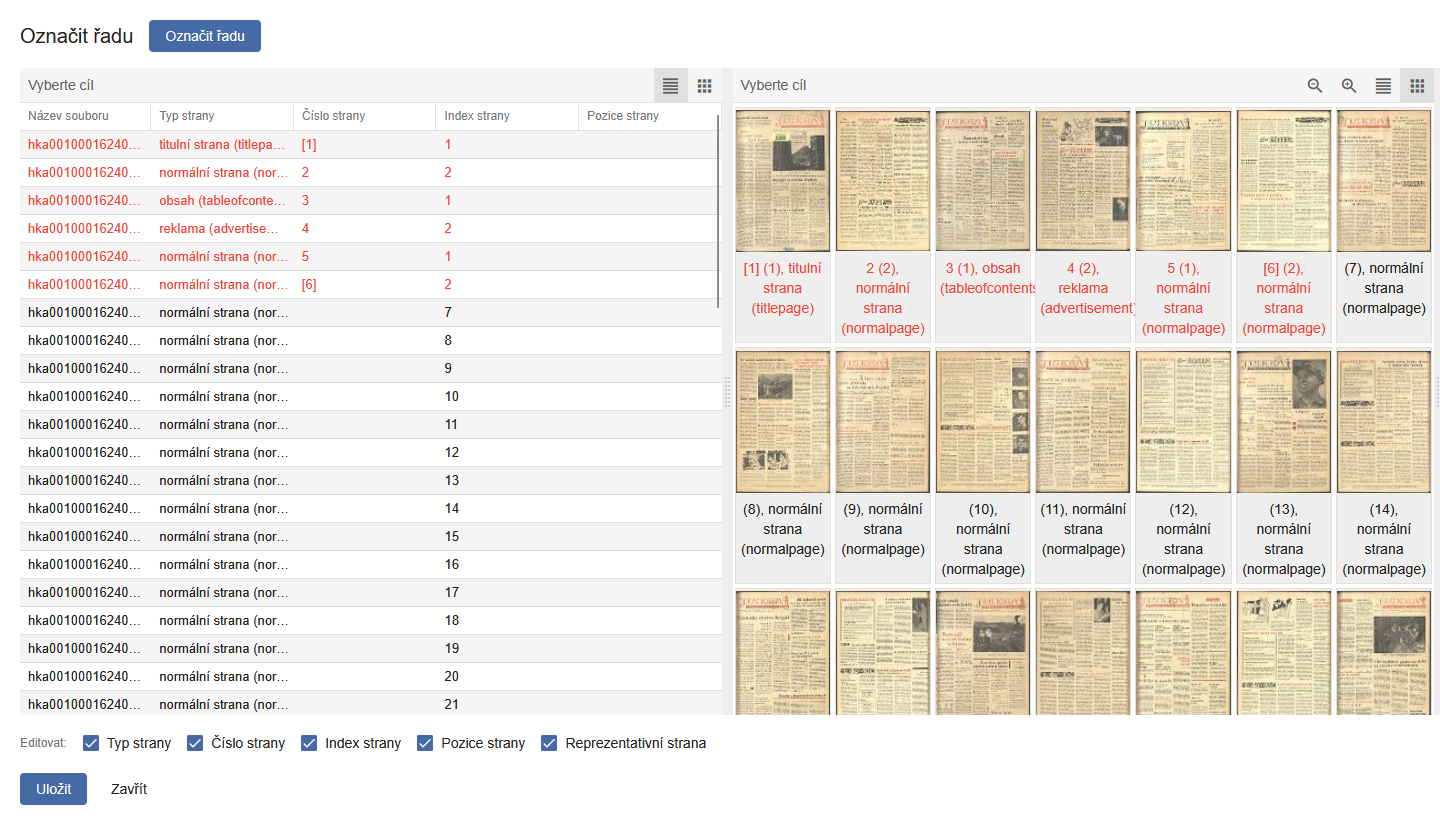
Task: Uncheck the Typ strany checkbox
Action: pos(91,743)
